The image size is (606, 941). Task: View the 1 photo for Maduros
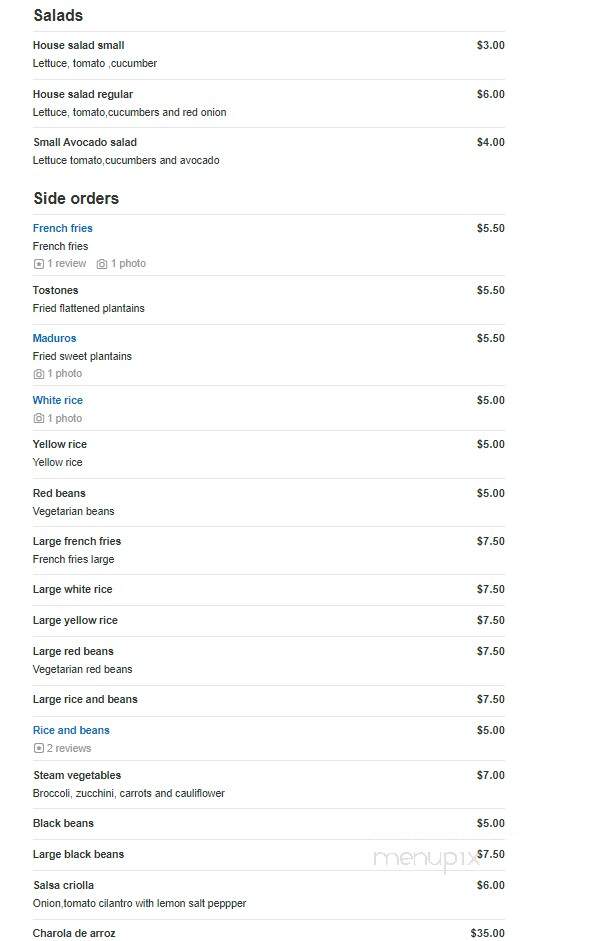[65, 373]
